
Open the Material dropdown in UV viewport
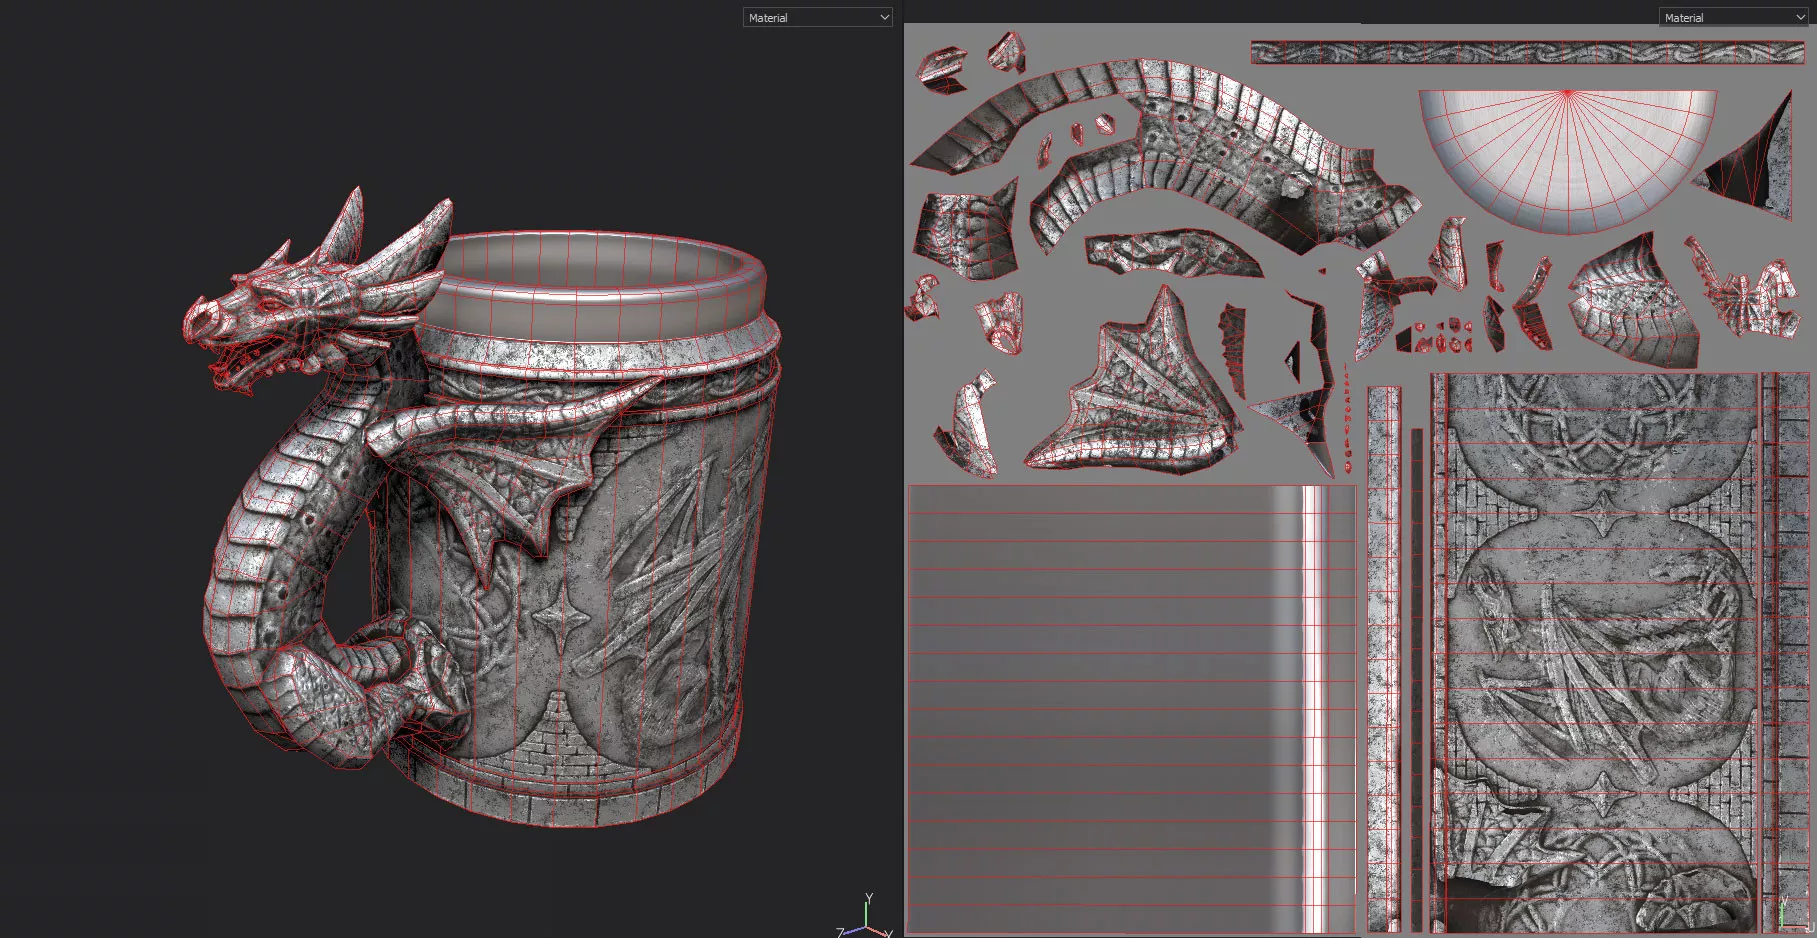[1732, 17]
